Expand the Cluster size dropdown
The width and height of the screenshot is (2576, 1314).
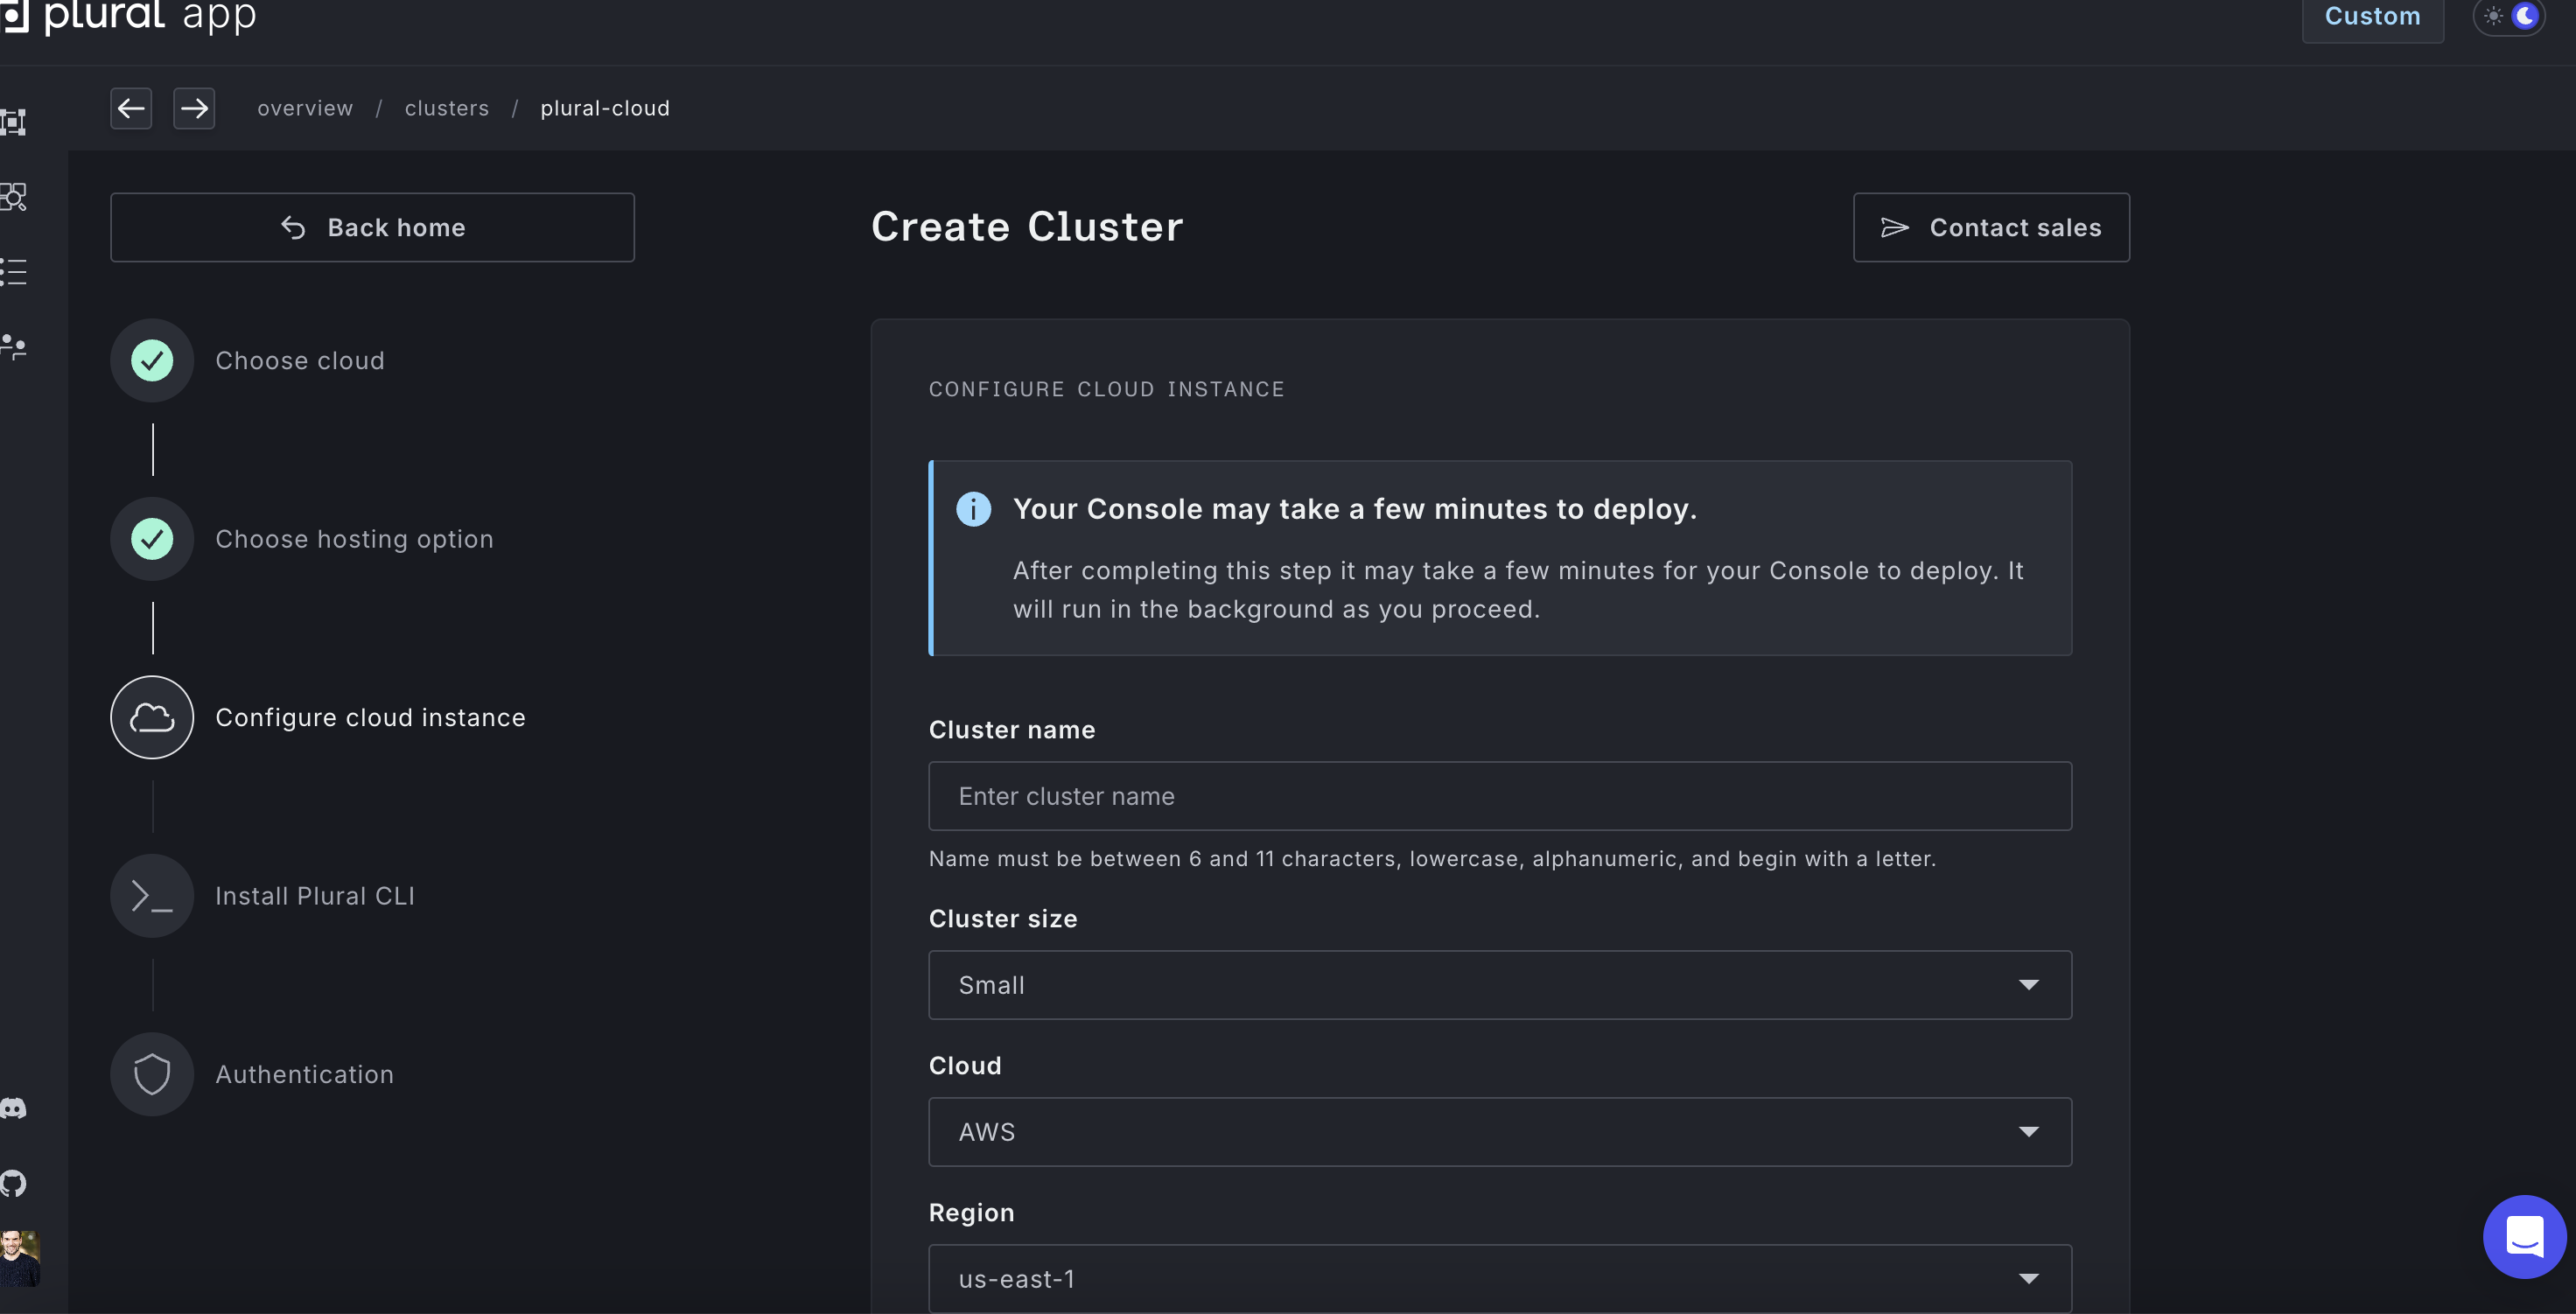point(1499,985)
